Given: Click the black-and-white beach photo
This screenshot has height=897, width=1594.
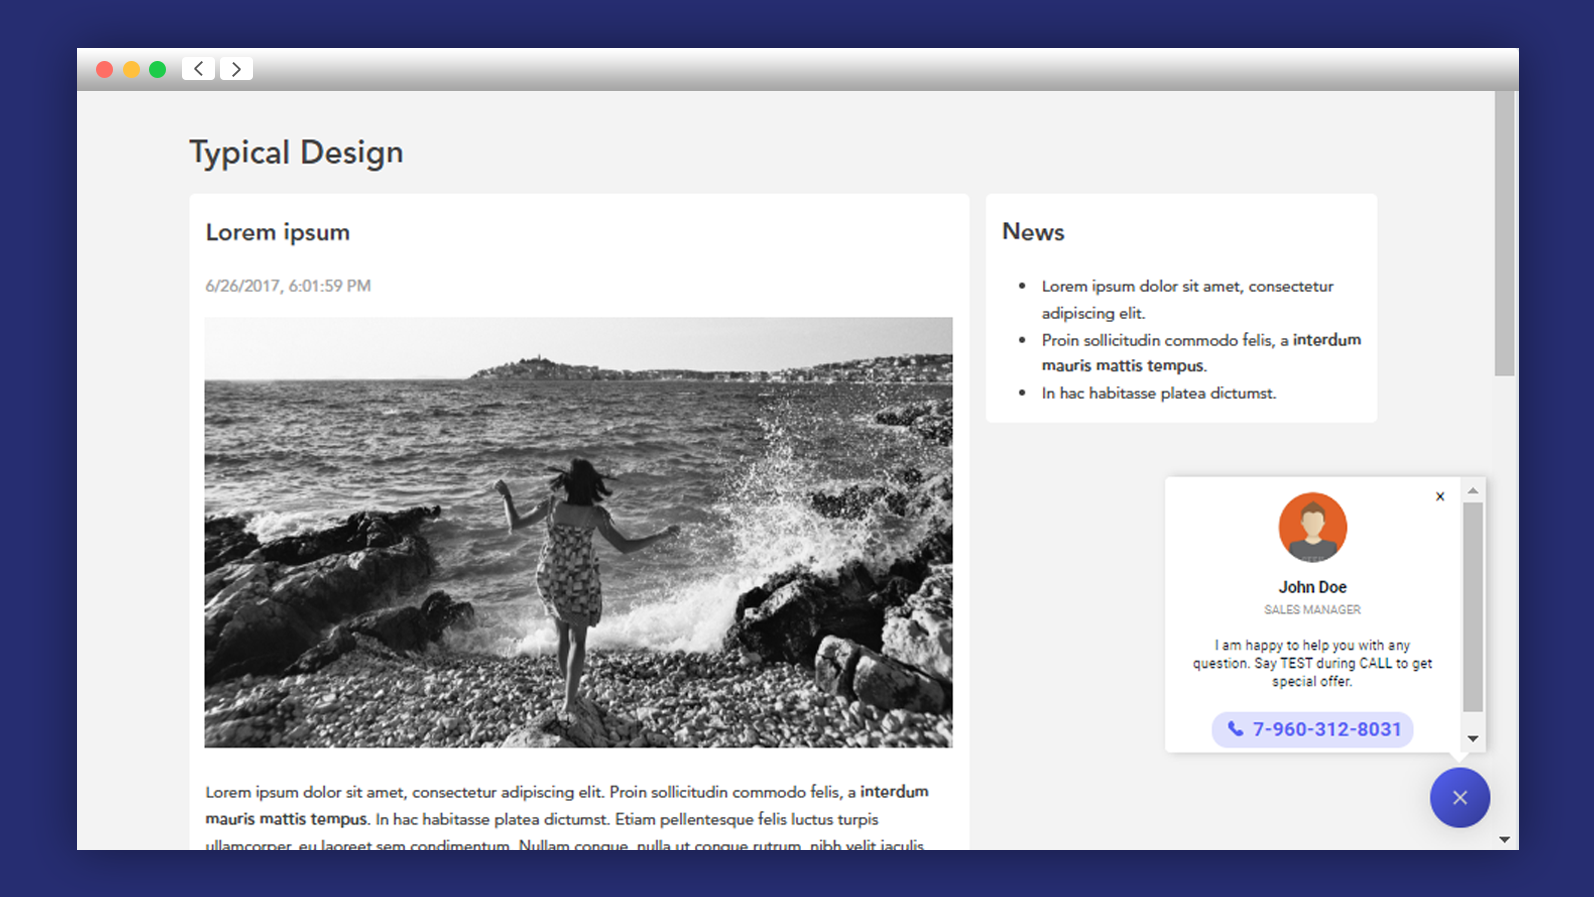Looking at the screenshot, I should click(578, 532).
